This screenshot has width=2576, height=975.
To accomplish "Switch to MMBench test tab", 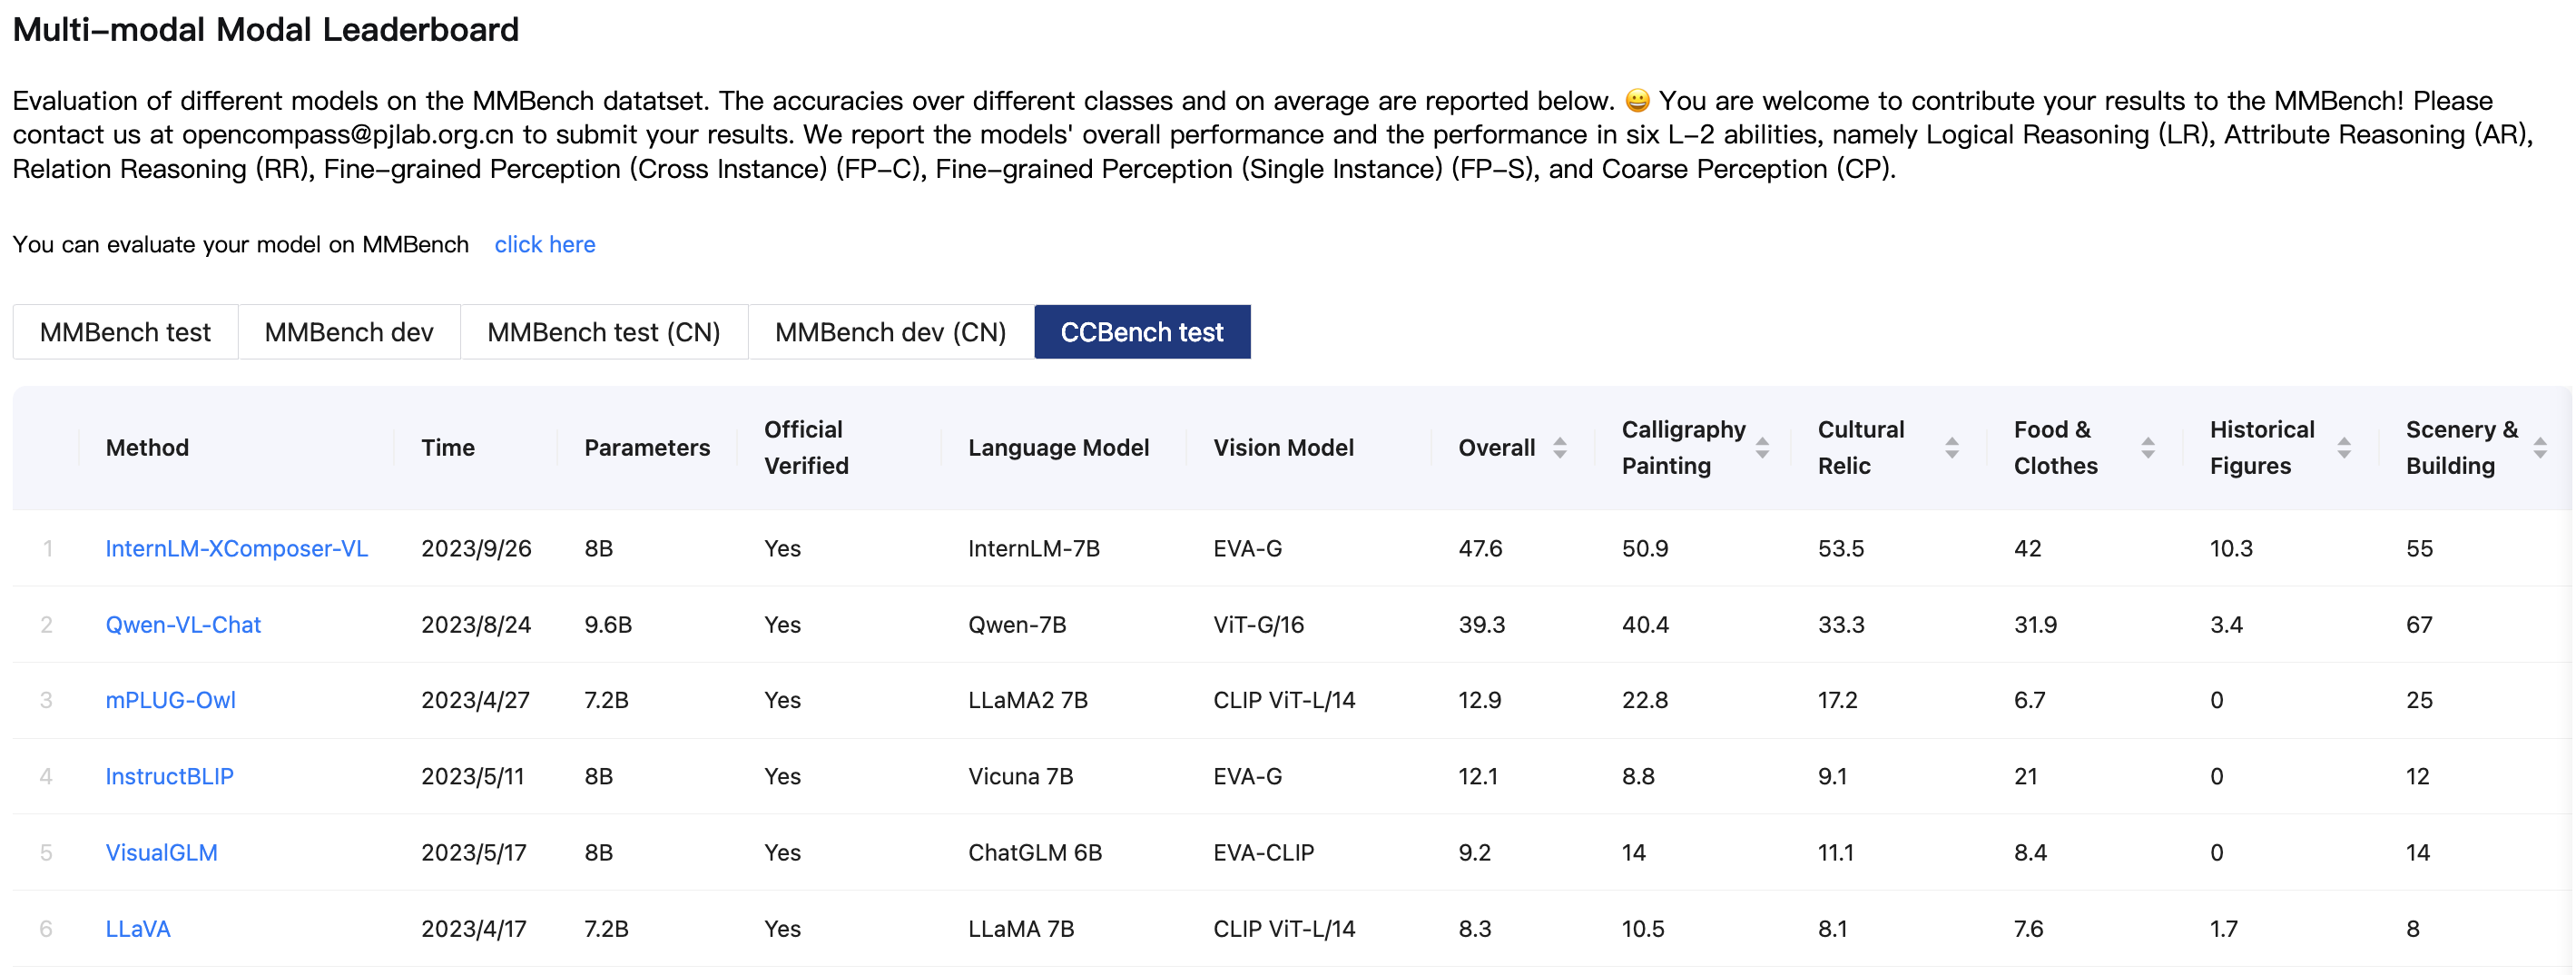I will click(x=125, y=332).
